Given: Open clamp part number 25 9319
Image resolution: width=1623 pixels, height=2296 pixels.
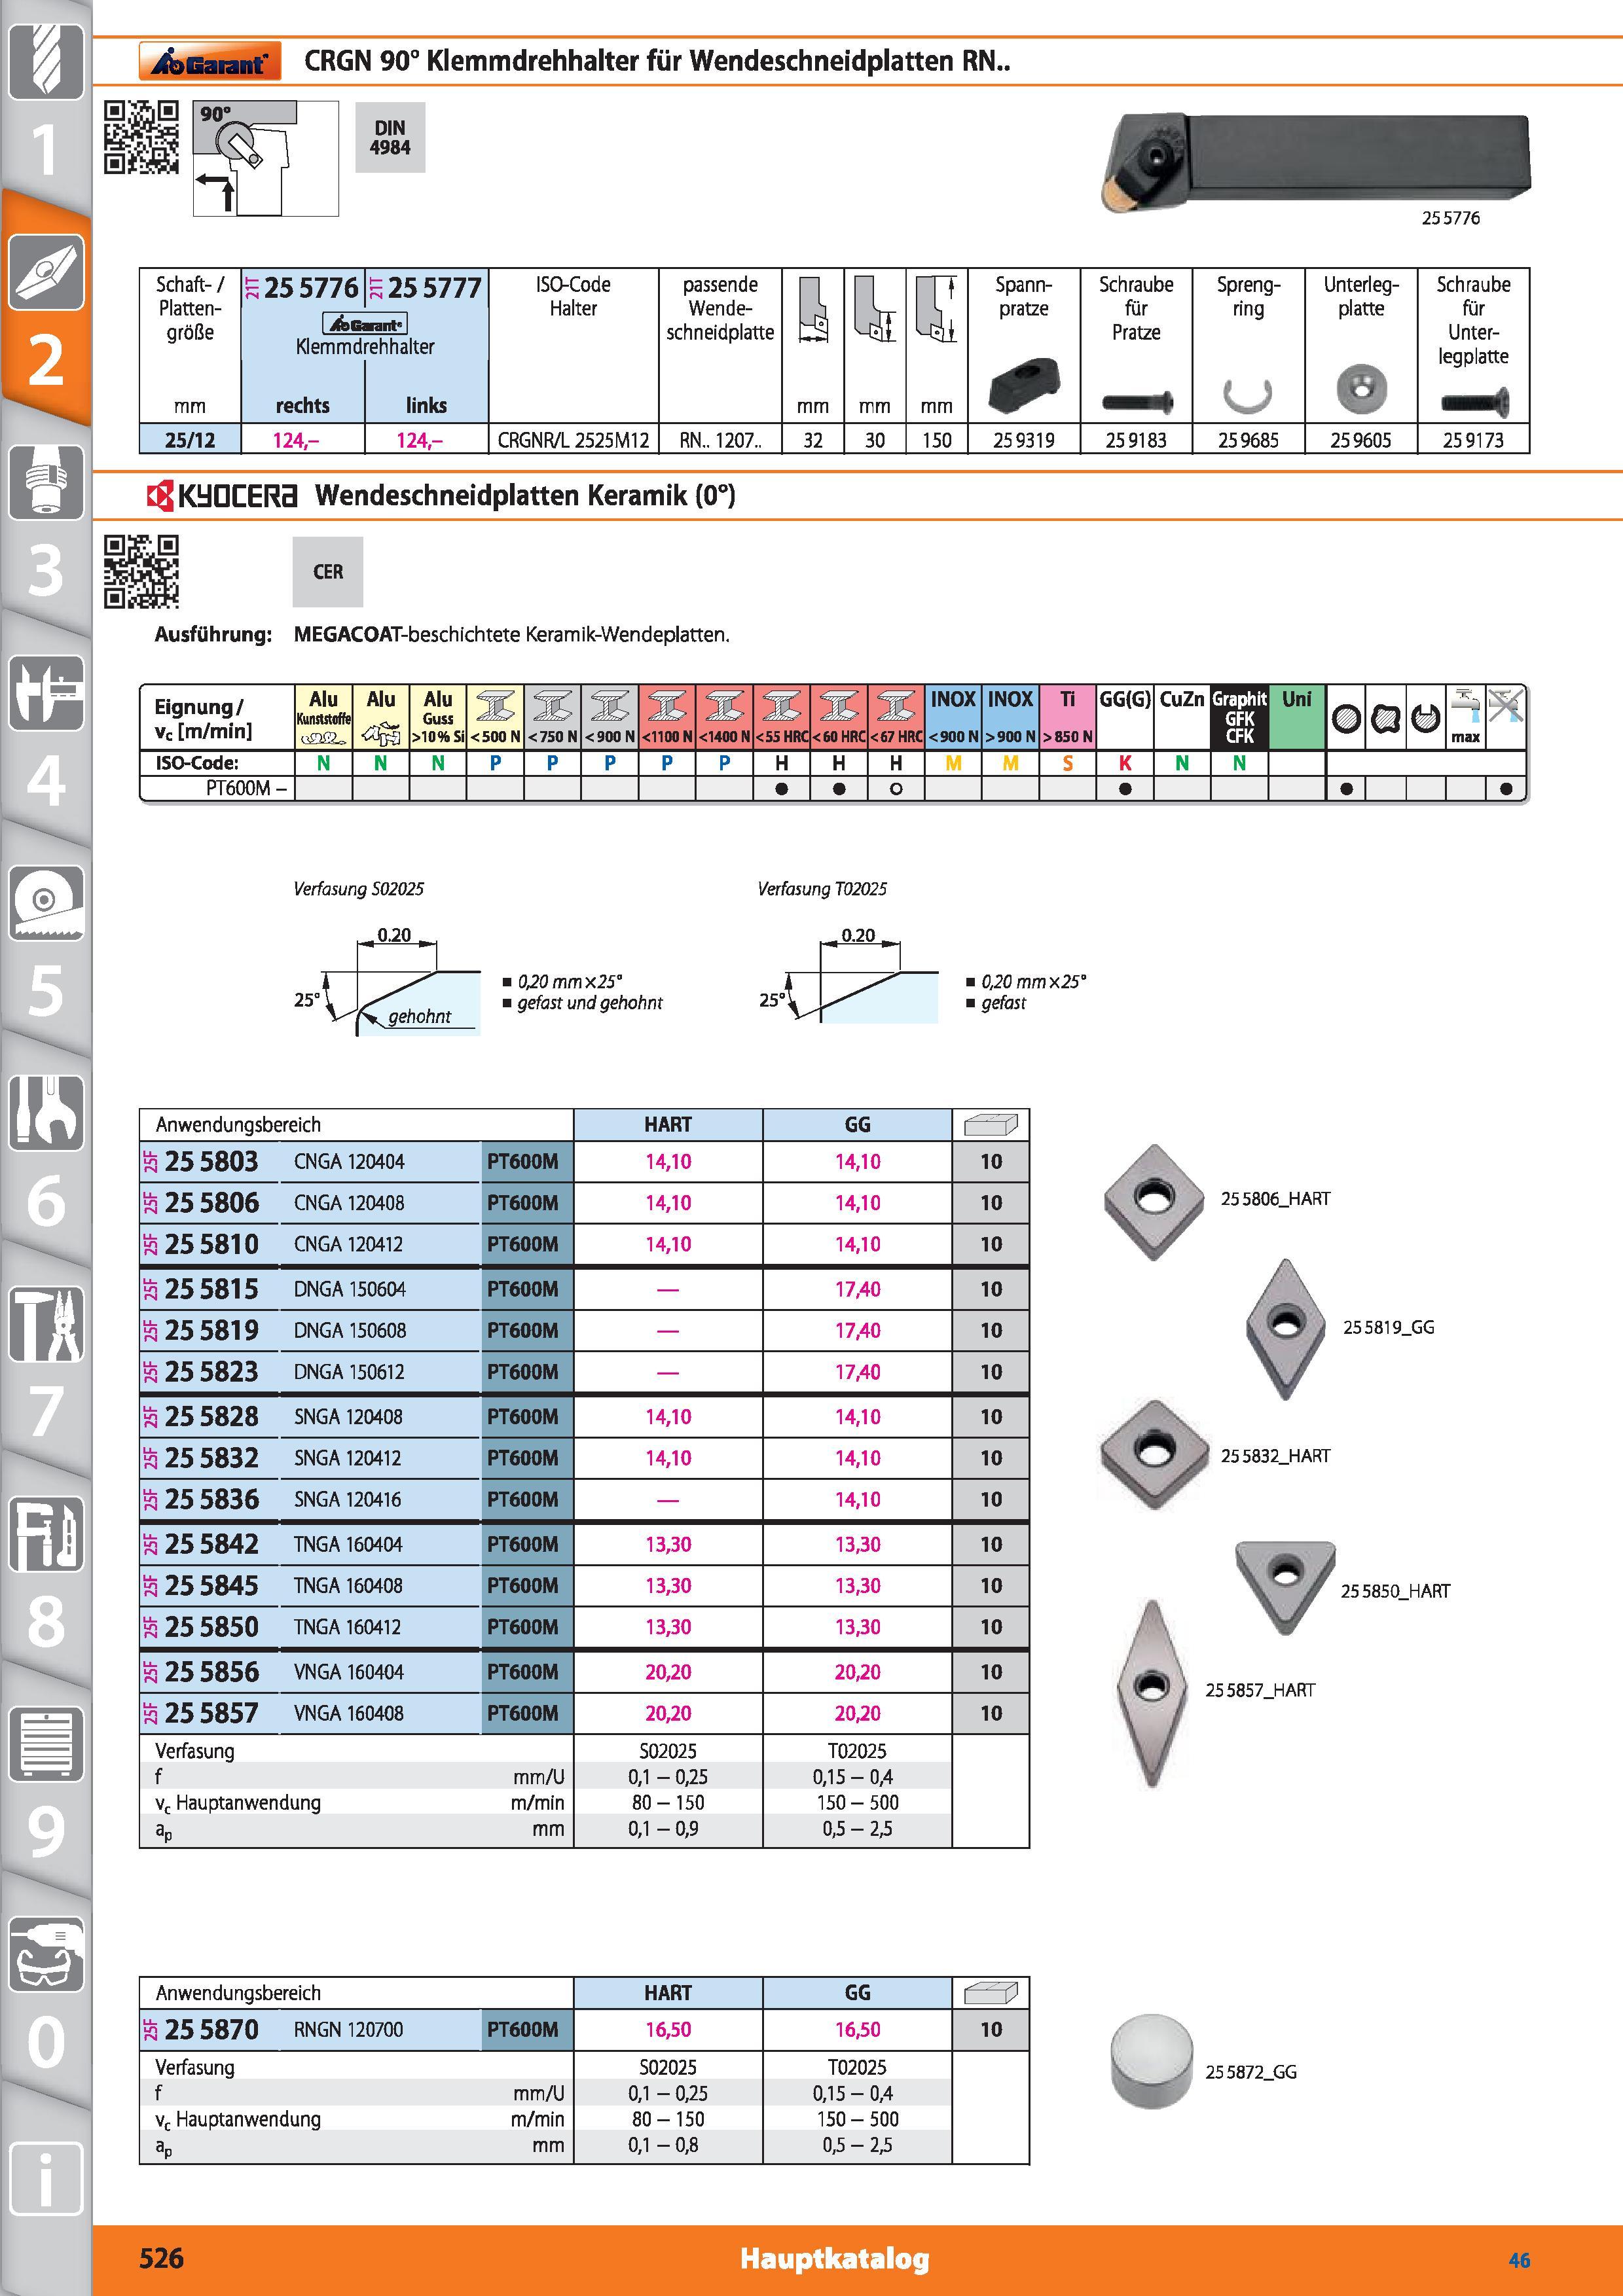Looking at the screenshot, I should 1023,440.
